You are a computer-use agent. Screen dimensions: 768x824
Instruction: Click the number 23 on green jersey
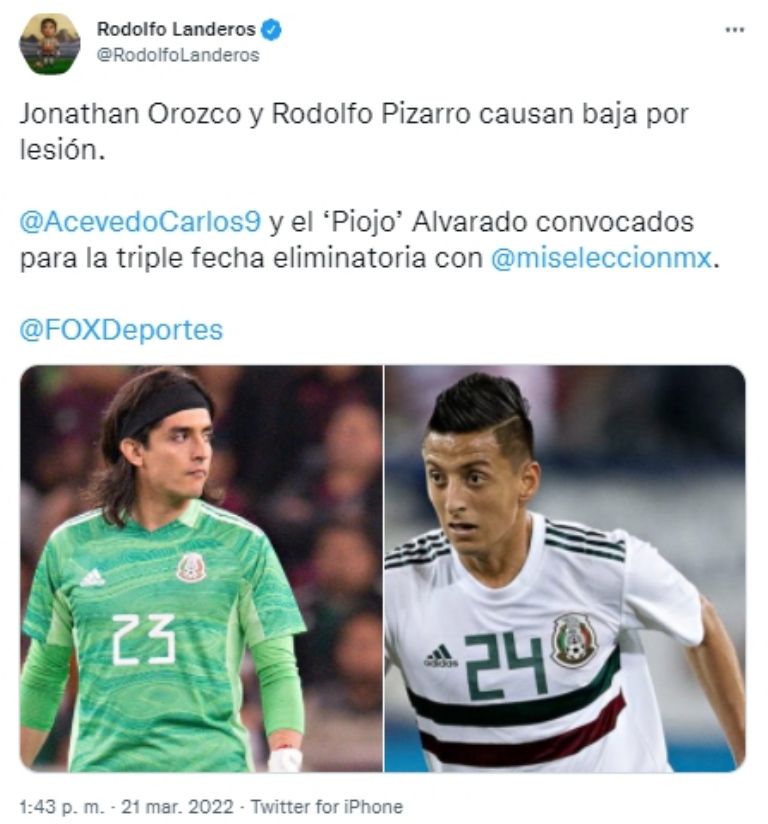tap(144, 639)
